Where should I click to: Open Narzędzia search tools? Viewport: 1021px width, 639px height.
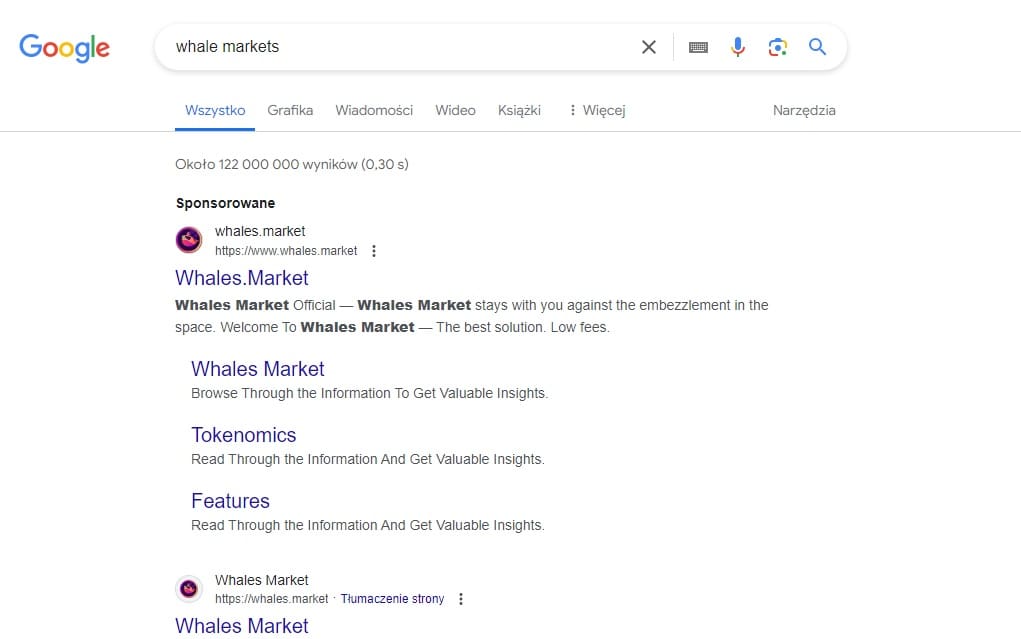[x=804, y=110]
